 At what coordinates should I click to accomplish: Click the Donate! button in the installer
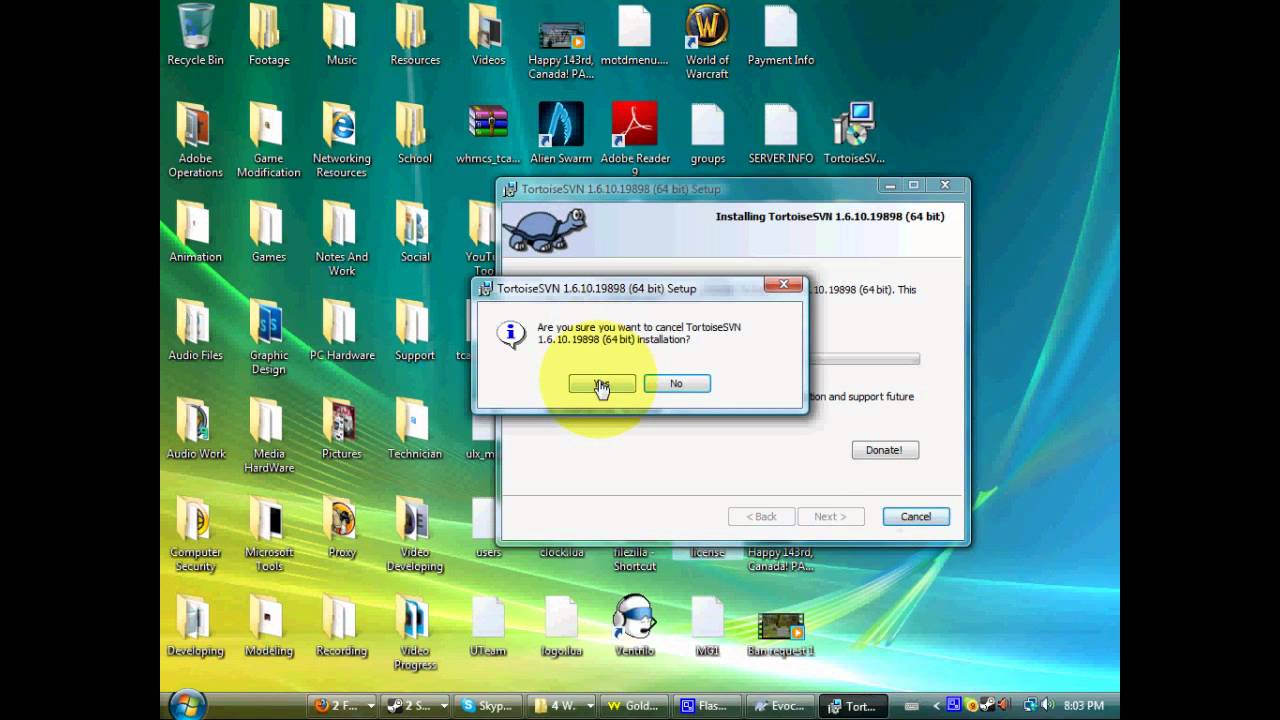[x=884, y=450]
